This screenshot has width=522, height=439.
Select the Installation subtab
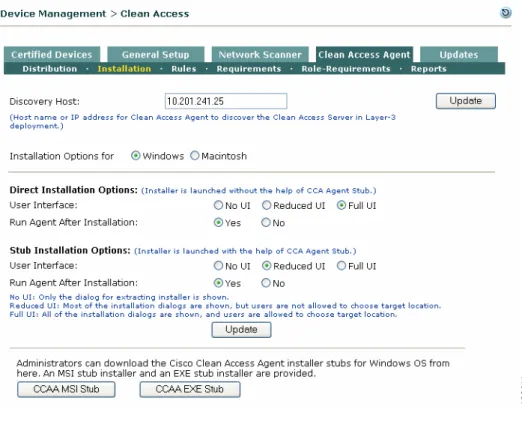(124, 69)
